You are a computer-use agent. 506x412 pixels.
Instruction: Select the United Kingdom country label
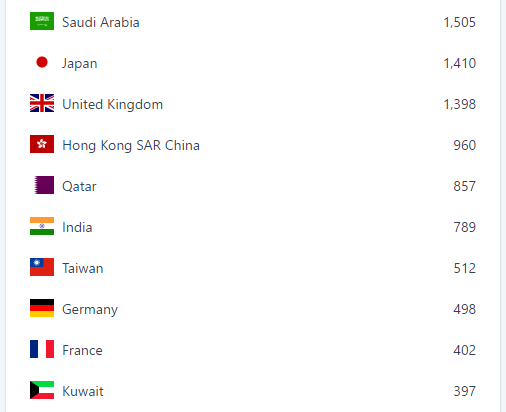tap(113, 105)
